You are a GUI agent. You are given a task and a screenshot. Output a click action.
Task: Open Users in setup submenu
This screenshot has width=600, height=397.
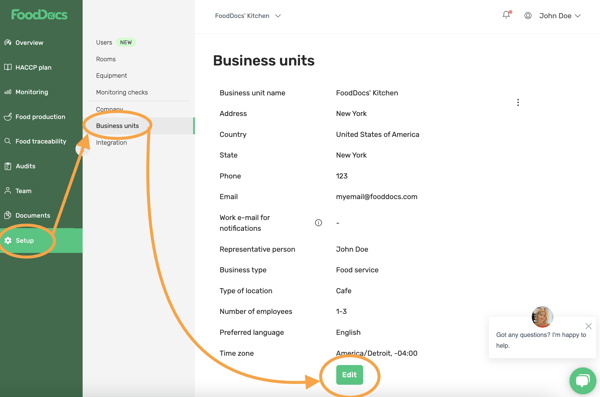[104, 42]
